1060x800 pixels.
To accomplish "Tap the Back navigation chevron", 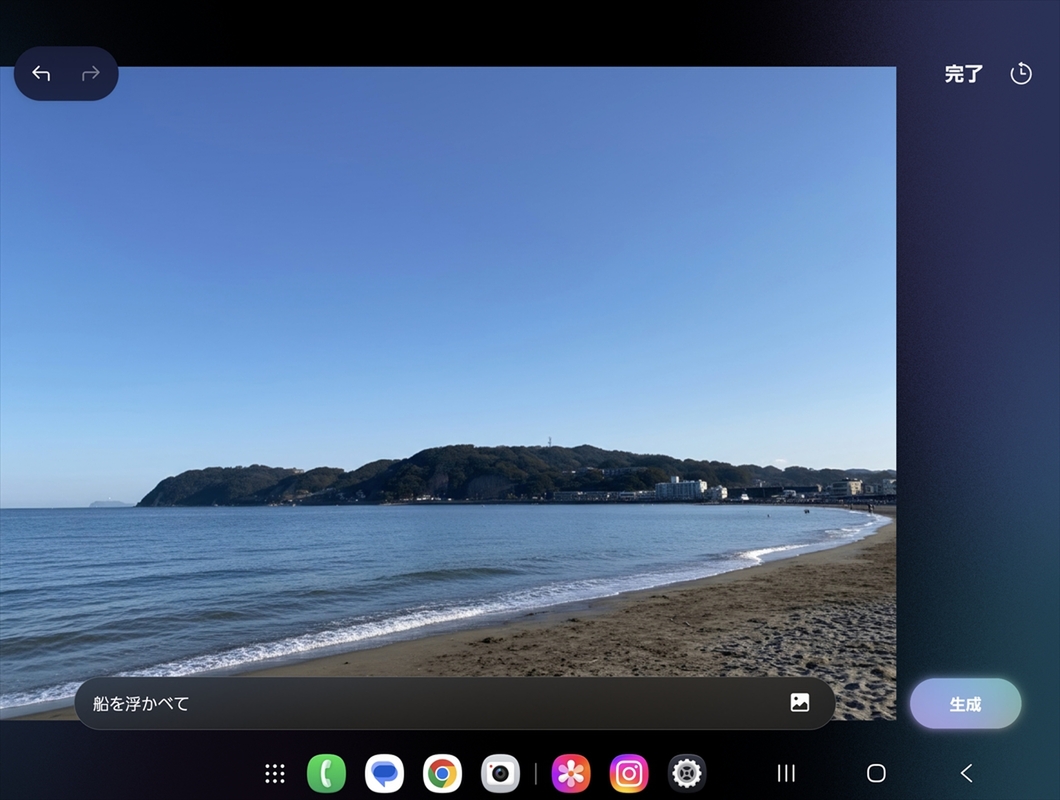I will click(x=967, y=773).
